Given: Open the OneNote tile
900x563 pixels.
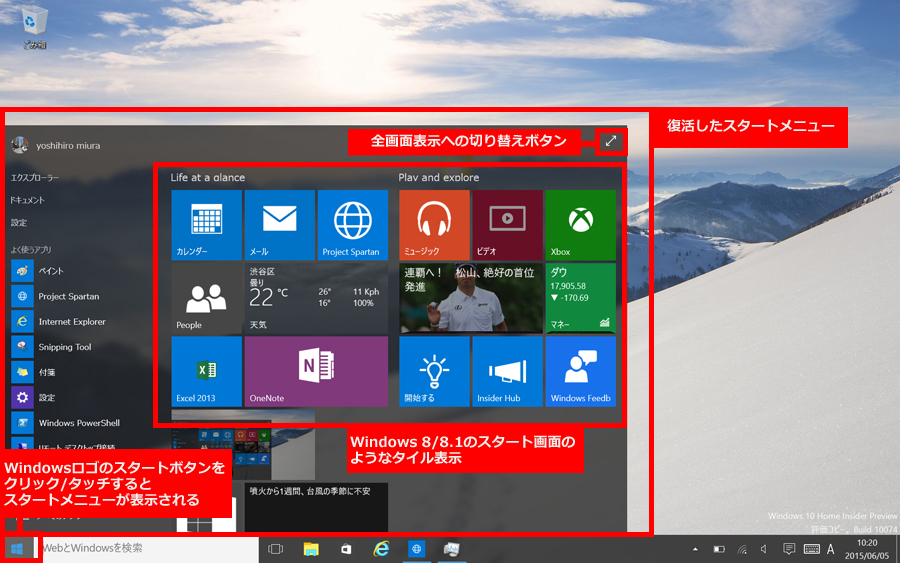Looking at the screenshot, I should [x=316, y=371].
